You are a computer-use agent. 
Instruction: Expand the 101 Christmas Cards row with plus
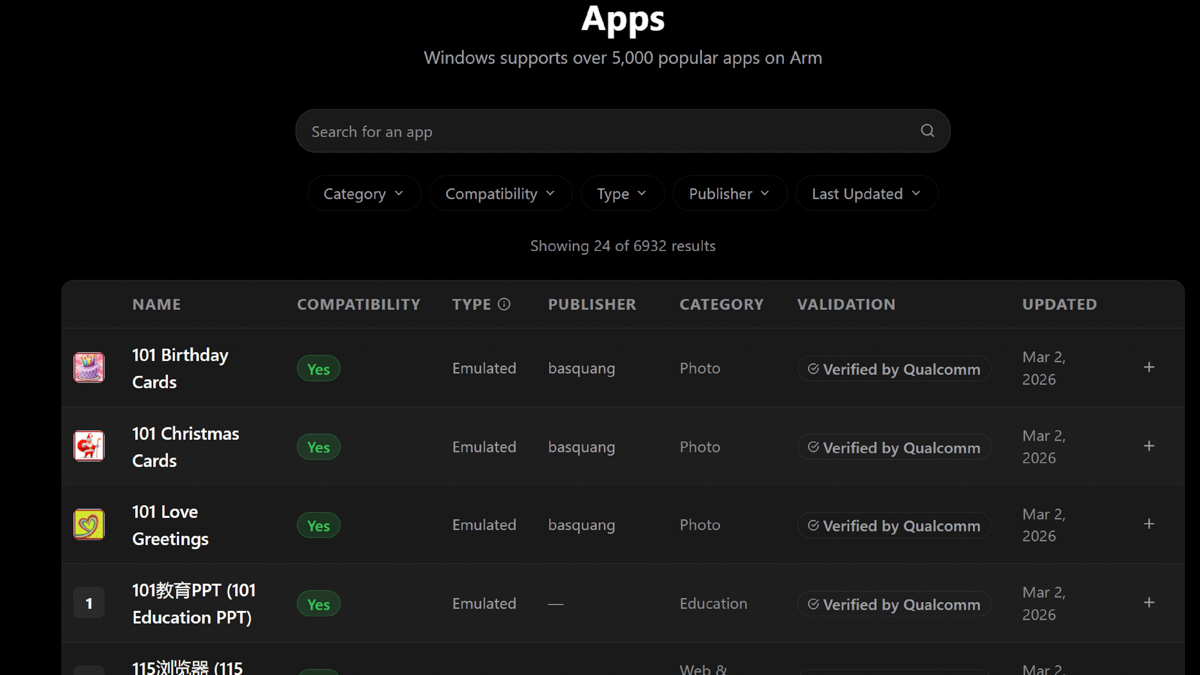[x=1149, y=446]
